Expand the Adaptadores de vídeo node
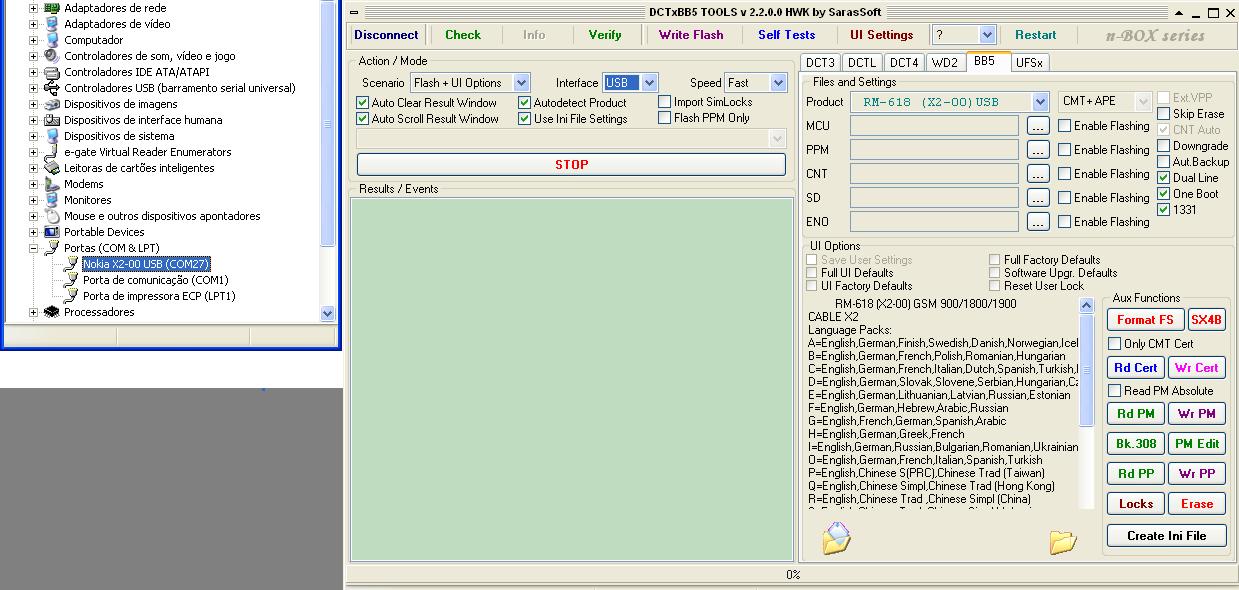This screenshot has height=590, width=1239. (x=33, y=24)
